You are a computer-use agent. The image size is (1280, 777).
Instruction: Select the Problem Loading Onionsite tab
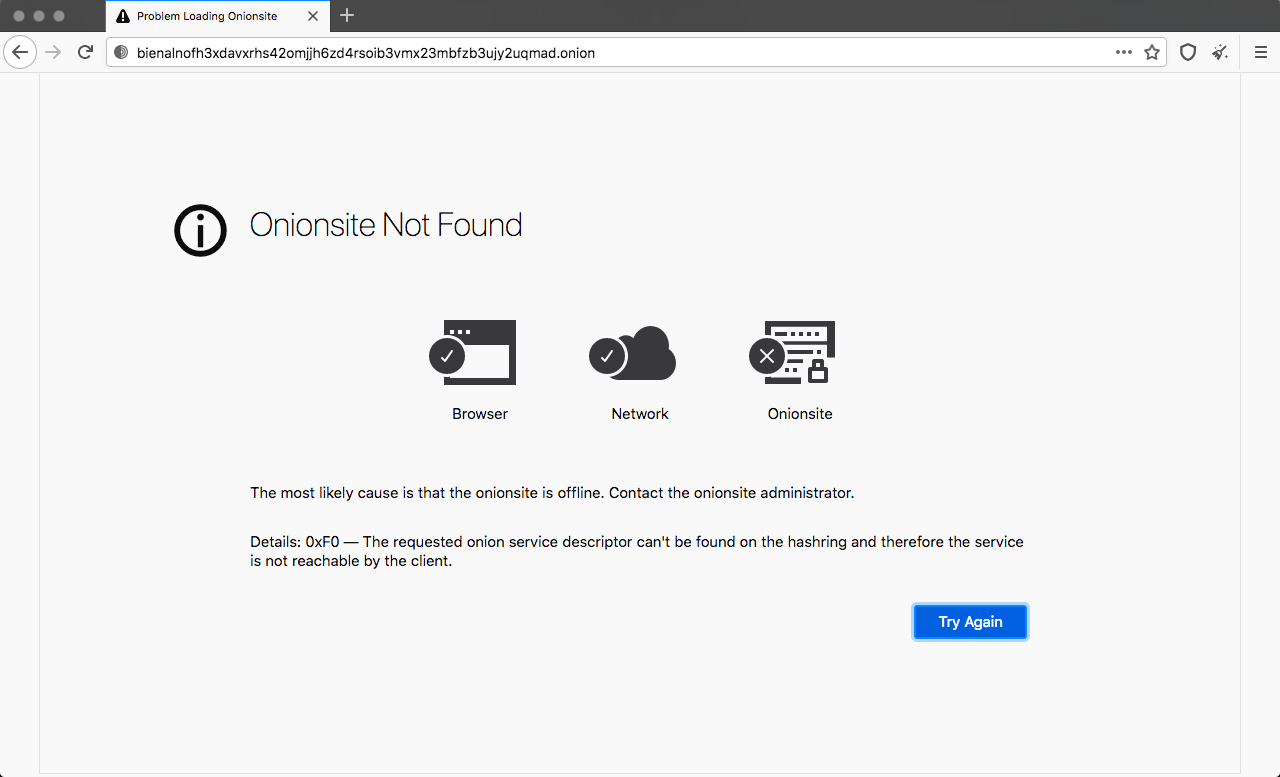tap(218, 16)
